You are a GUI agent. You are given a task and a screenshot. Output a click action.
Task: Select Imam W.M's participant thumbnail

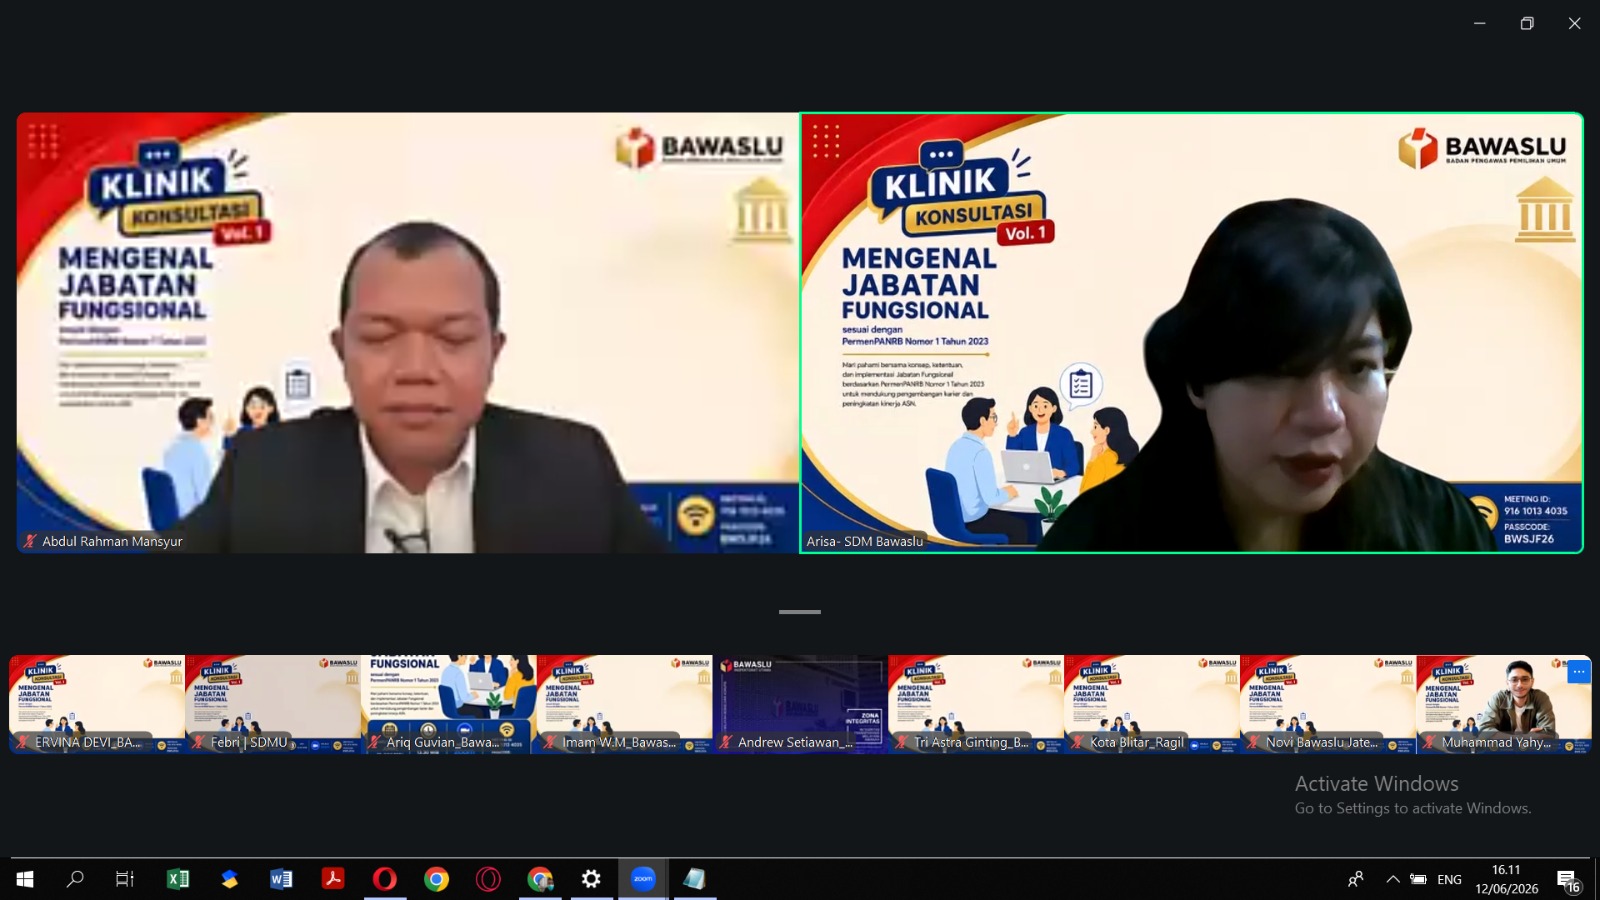click(x=625, y=704)
